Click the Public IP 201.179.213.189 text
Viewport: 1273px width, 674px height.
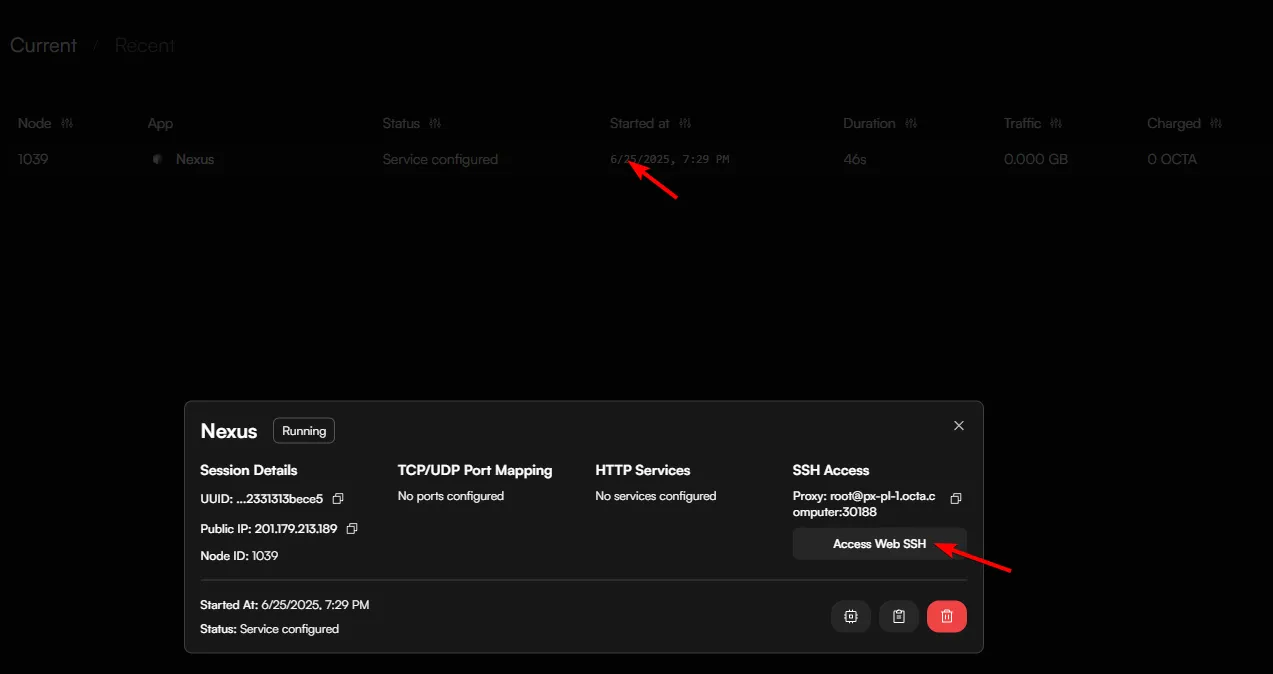269,528
